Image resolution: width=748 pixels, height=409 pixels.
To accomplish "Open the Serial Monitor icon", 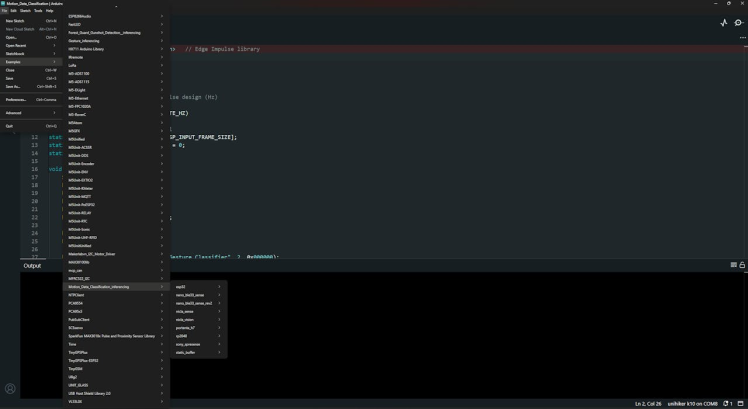I will 738,22.
